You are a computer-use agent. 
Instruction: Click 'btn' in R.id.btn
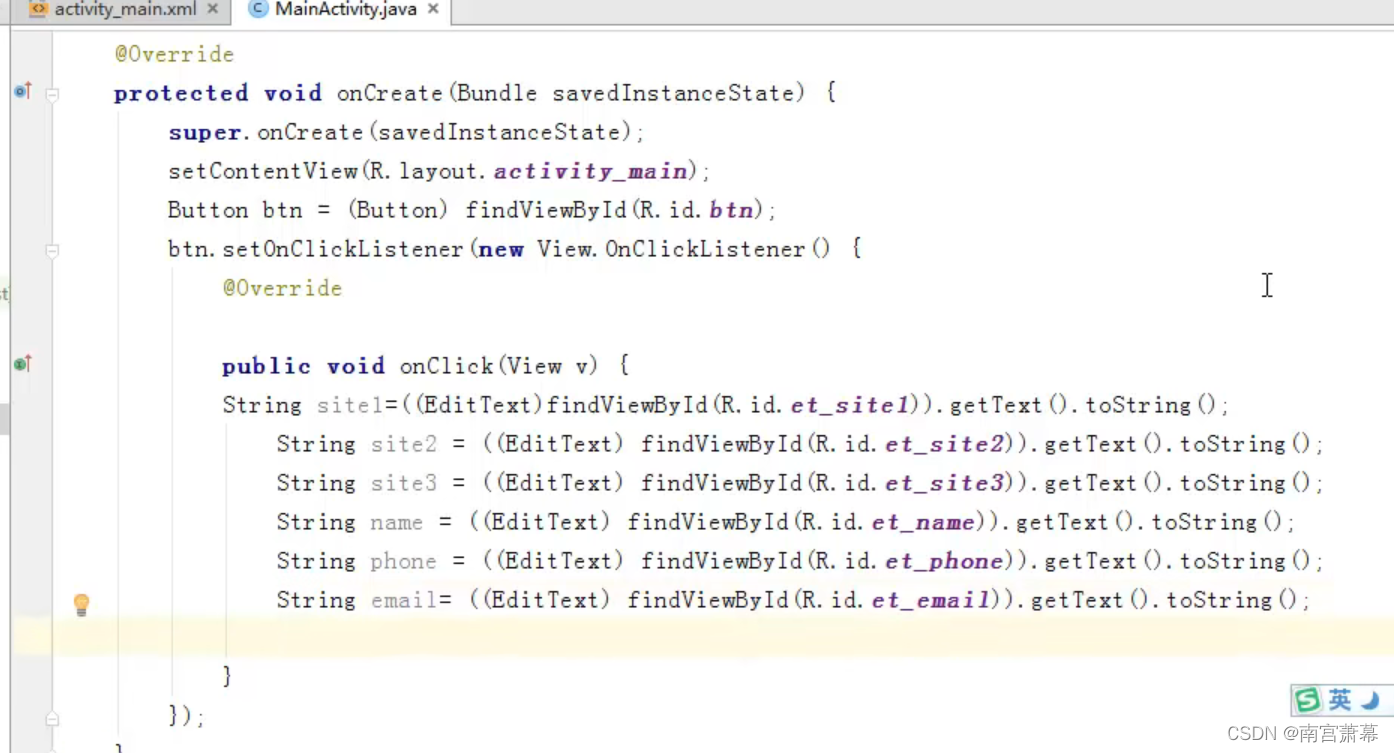click(731, 210)
